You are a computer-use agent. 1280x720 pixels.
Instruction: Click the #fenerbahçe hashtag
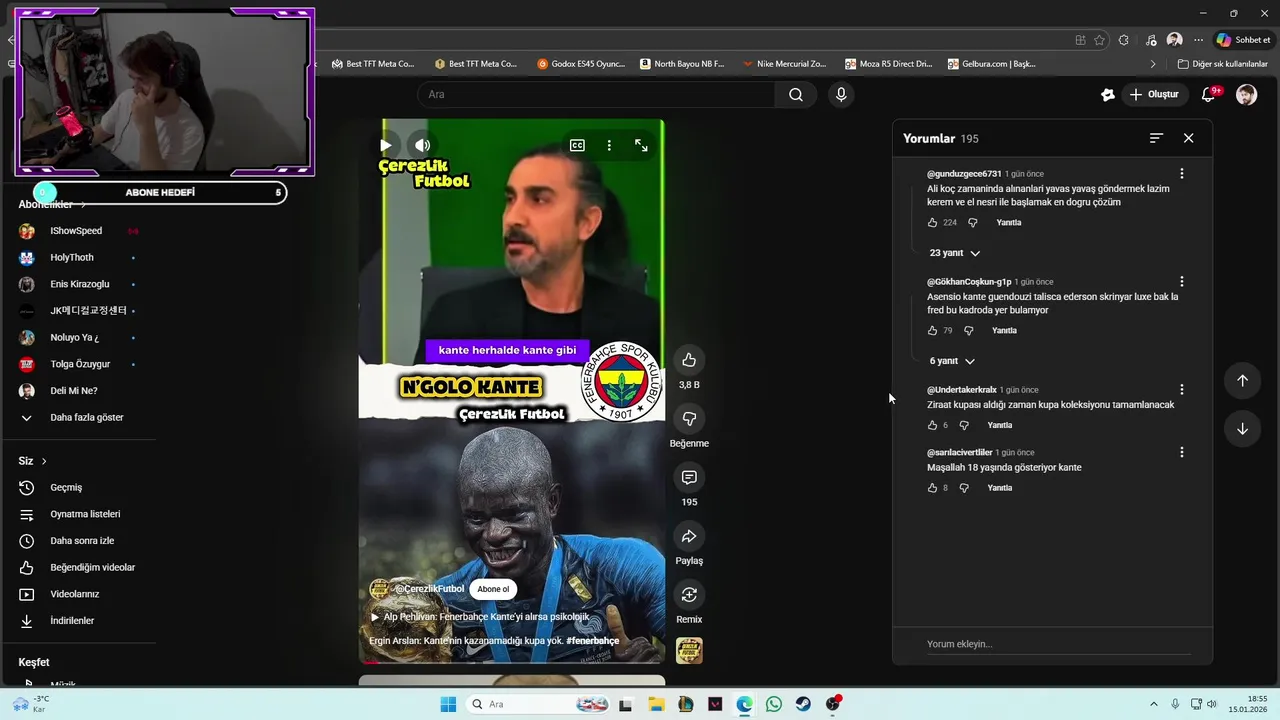tap(592, 641)
